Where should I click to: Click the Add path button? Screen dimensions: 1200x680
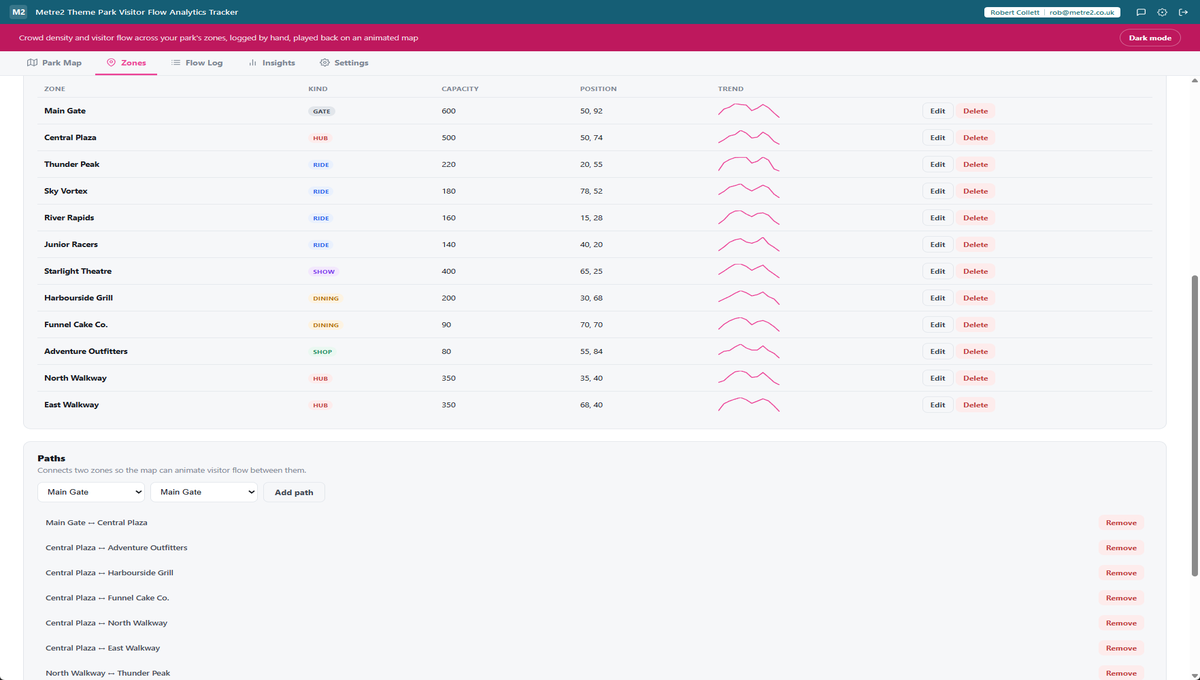click(294, 492)
